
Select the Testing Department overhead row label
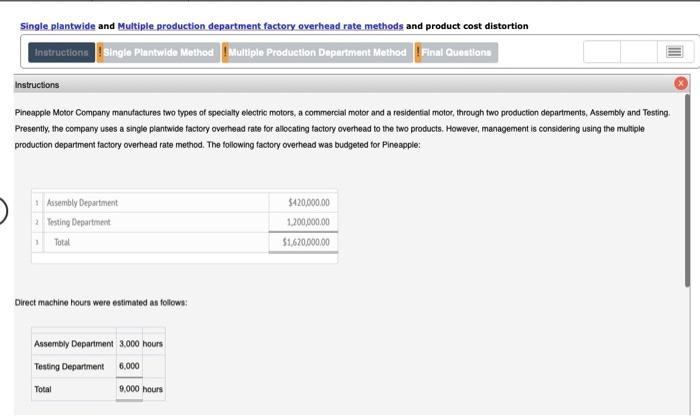[79, 222]
